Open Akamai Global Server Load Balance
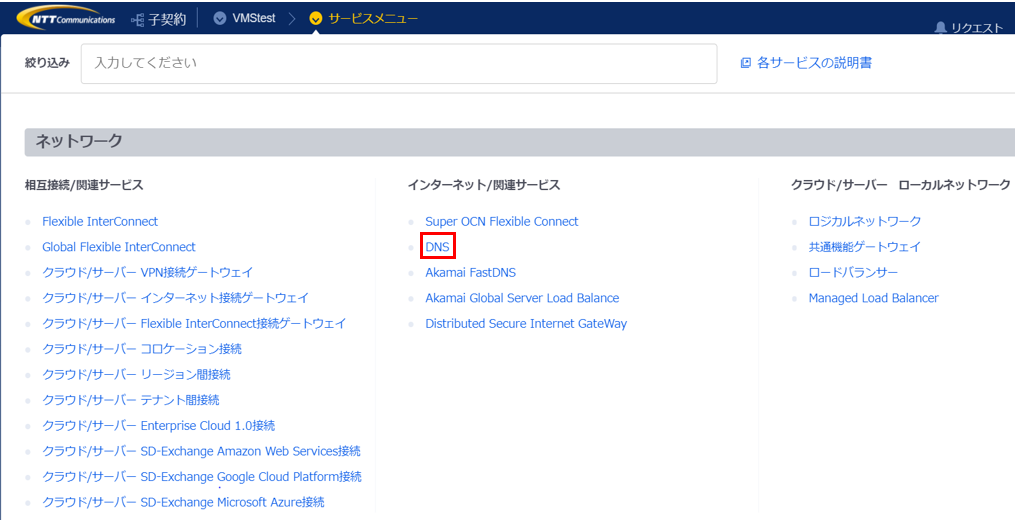1017x520 pixels. tap(522, 298)
